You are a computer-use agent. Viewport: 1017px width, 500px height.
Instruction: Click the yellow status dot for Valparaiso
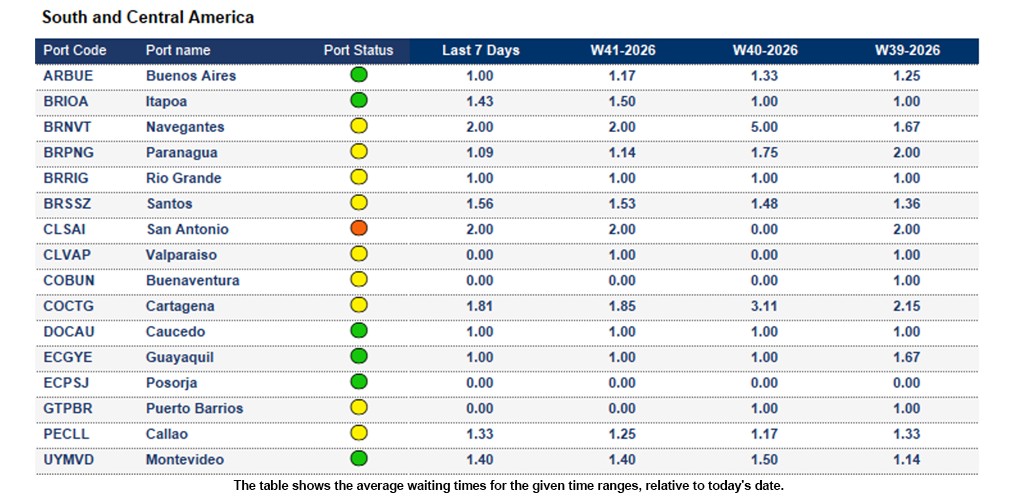[x=359, y=254]
